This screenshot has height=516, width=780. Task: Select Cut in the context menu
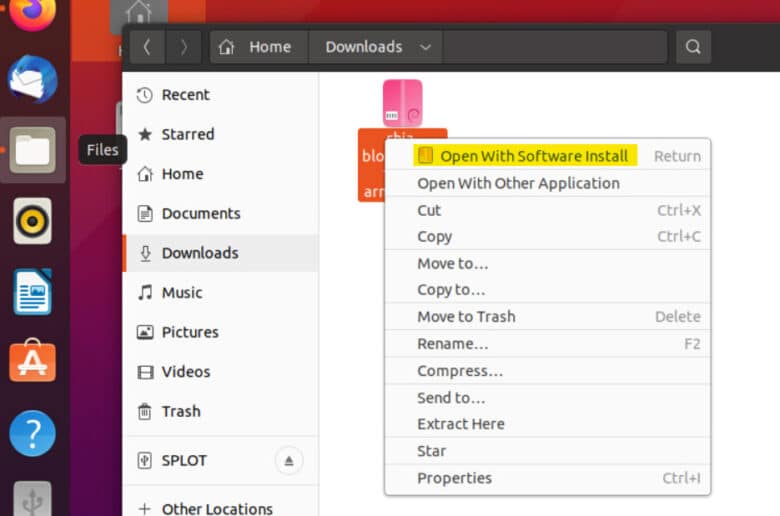click(548, 210)
